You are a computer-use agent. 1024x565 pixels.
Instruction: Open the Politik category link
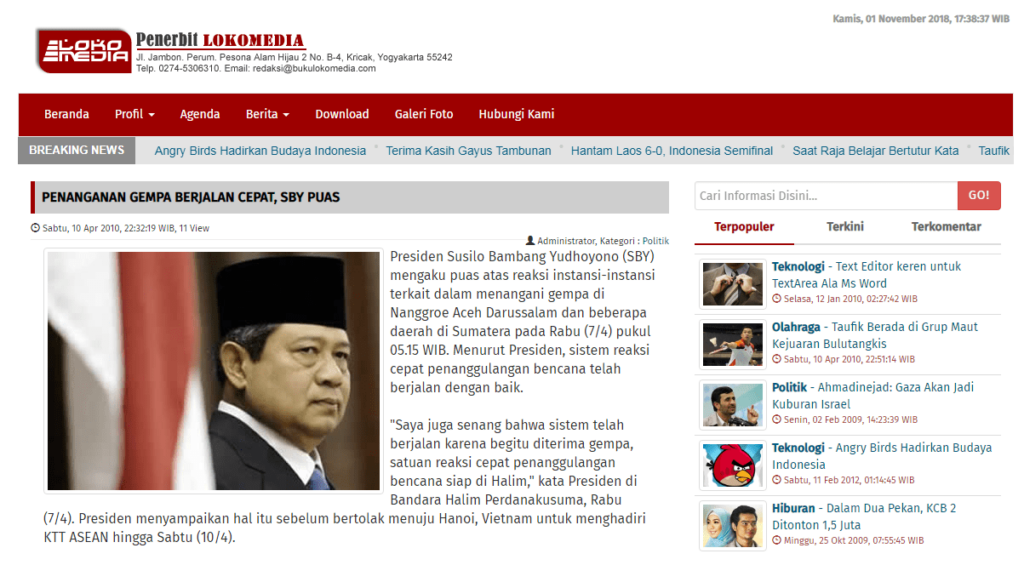(655, 240)
